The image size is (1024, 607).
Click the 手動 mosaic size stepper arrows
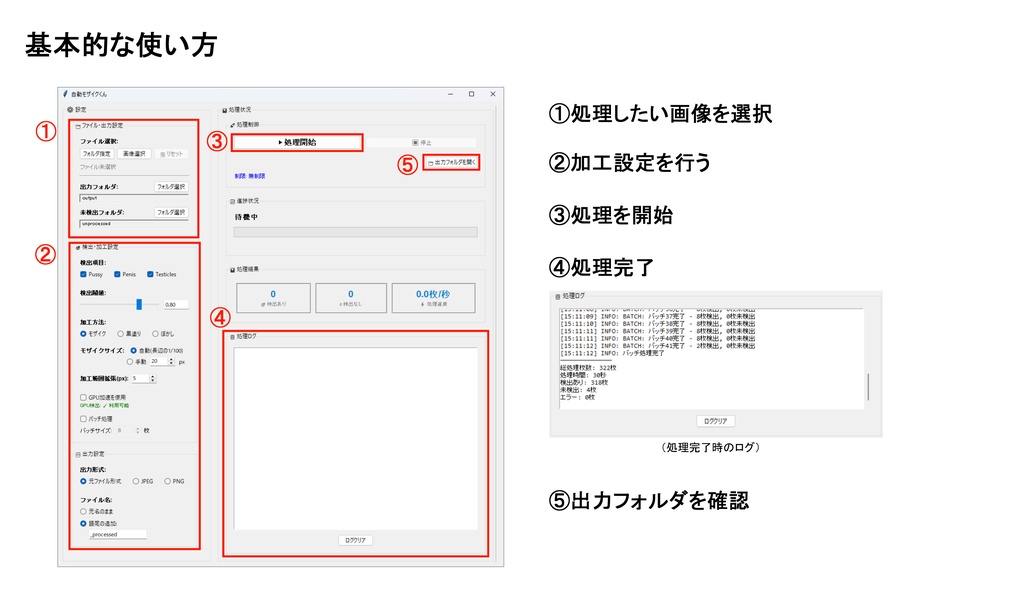coord(171,359)
